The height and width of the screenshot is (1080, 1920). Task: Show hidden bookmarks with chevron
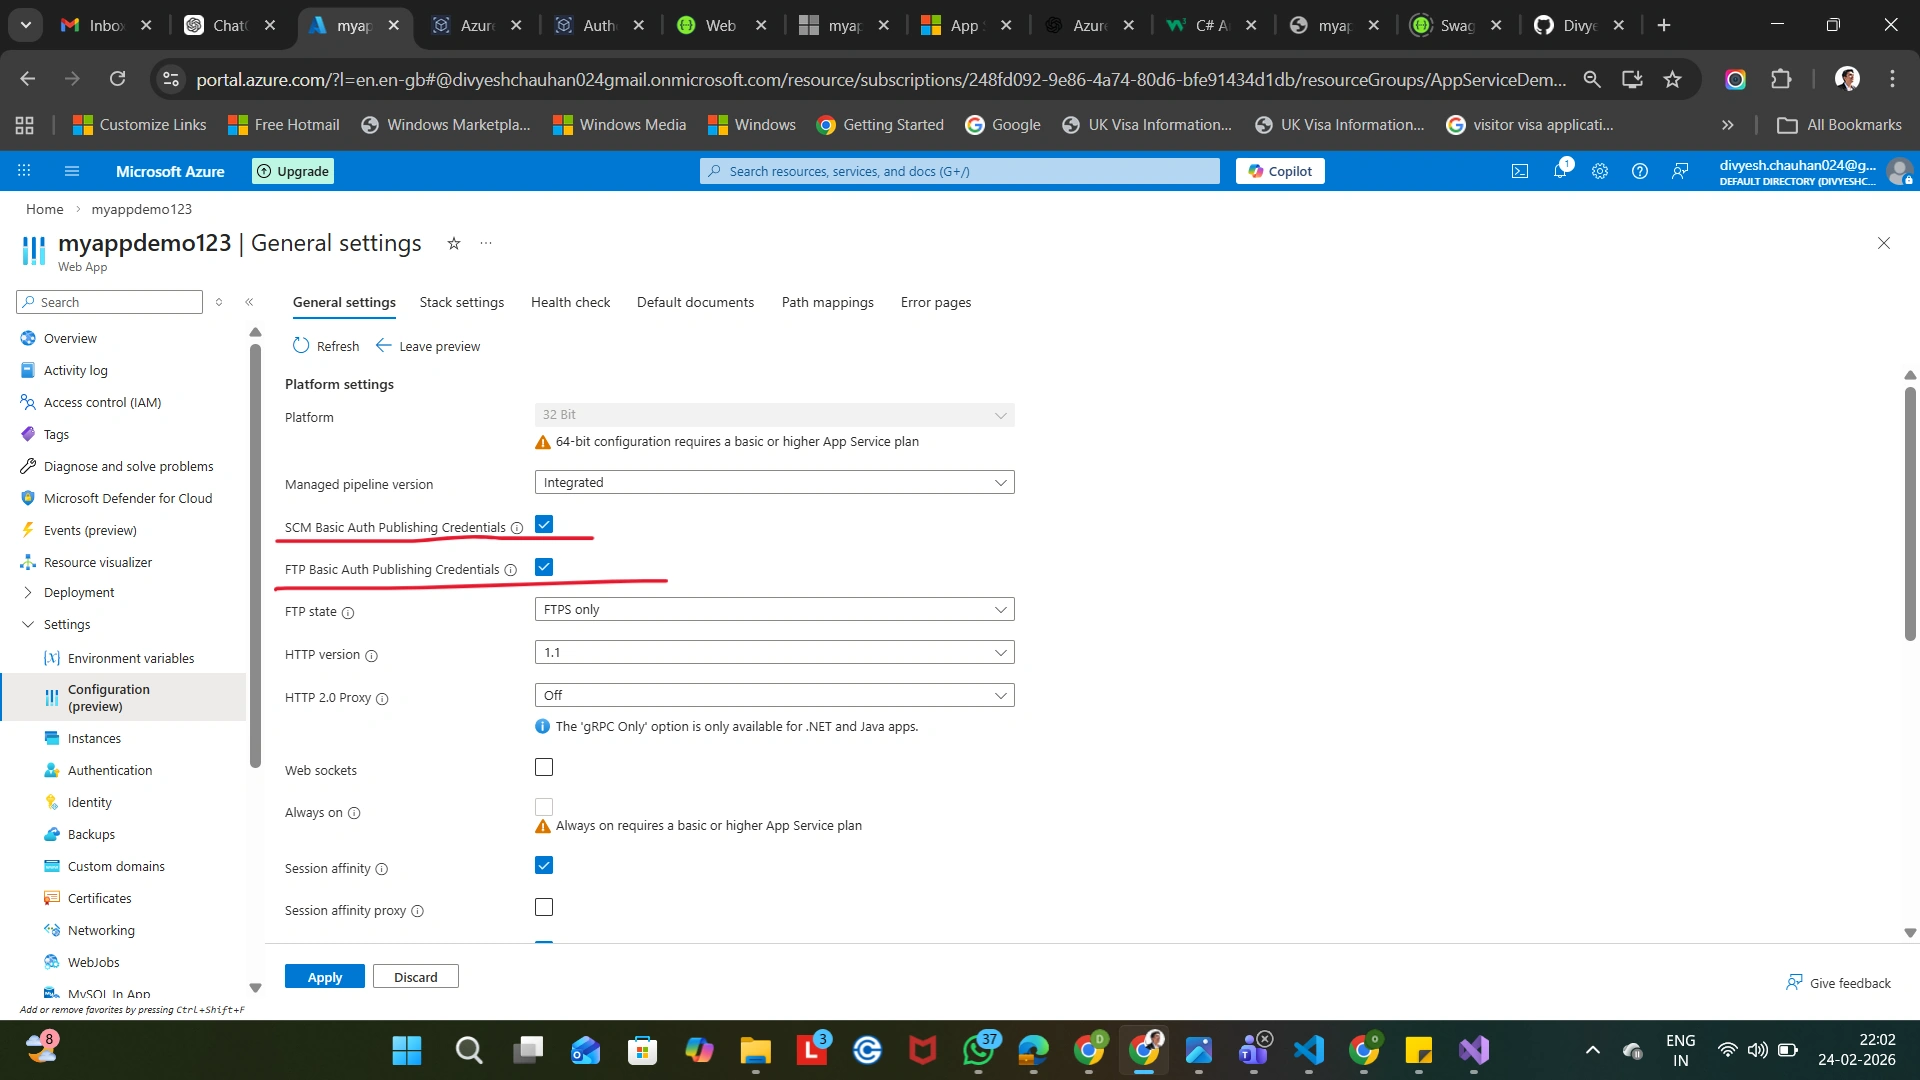coord(1727,125)
